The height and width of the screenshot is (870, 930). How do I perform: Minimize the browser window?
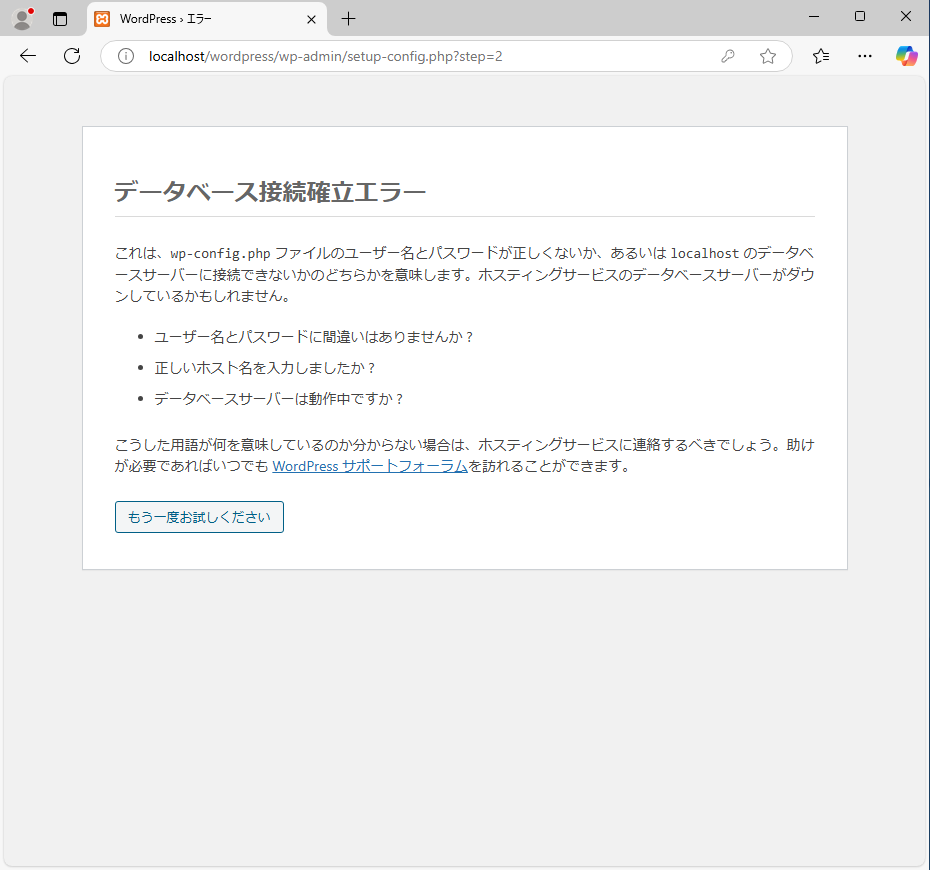814,17
